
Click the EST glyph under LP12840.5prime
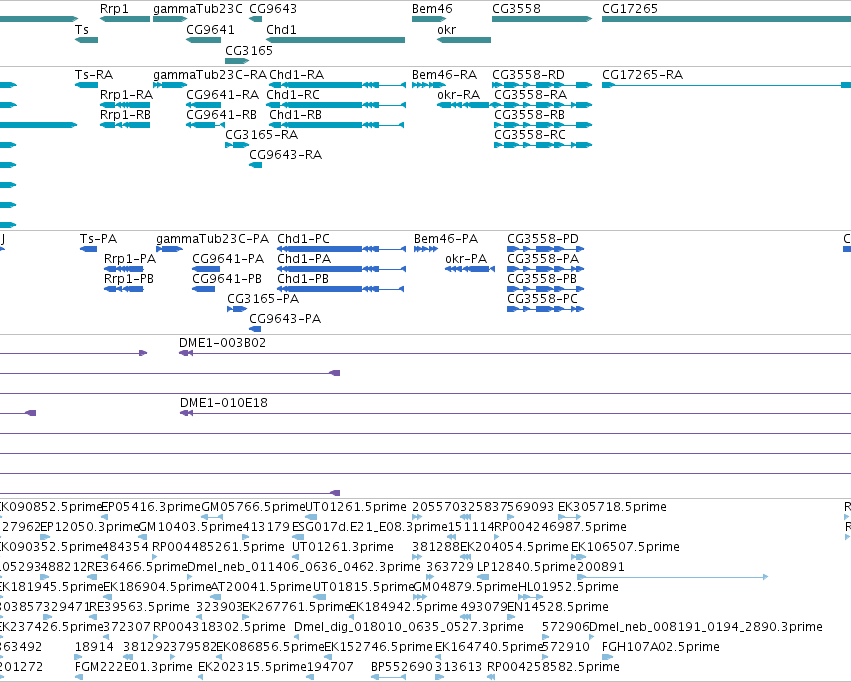point(483,577)
